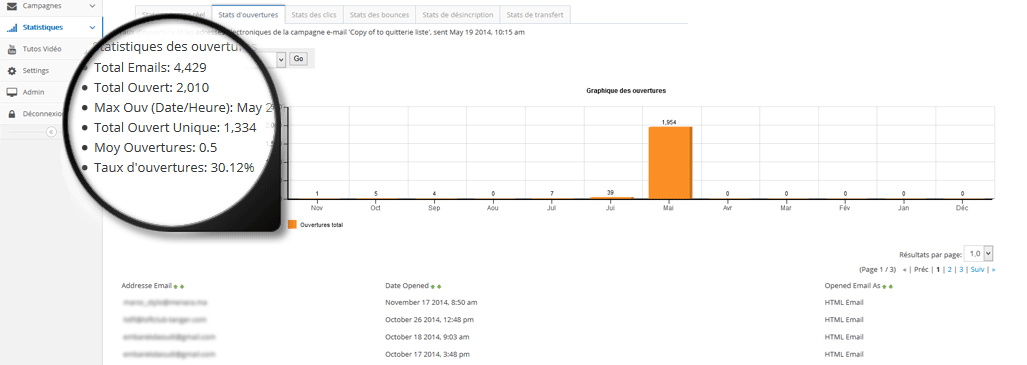Open the Stats des bounces tab
Image resolution: width=1027 pixels, height=365 pixels.
coord(379,14)
